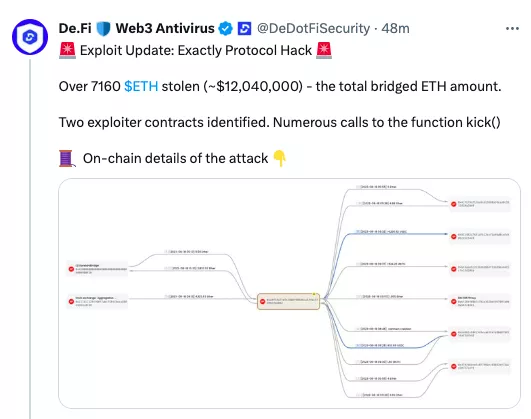Open the $ETH cashtag link

141,86
